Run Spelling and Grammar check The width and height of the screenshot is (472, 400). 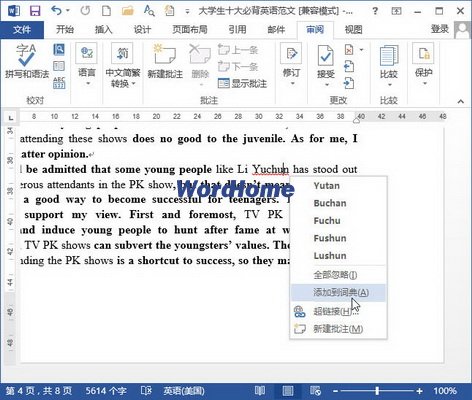tap(26, 61)
